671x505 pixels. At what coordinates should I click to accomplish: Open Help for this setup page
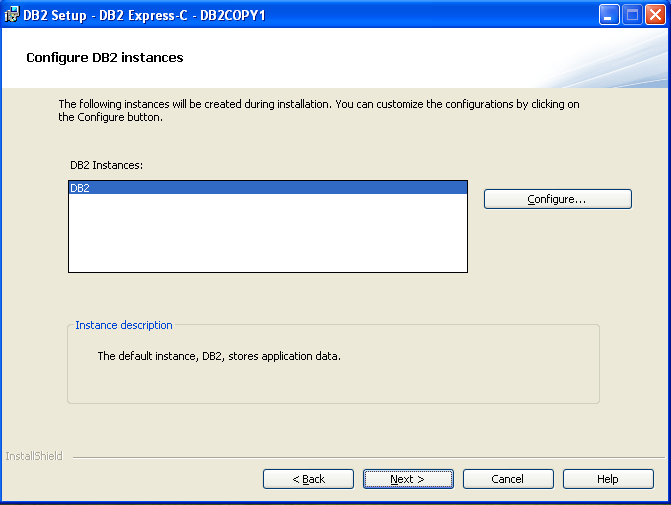click(x=608, y=479)
